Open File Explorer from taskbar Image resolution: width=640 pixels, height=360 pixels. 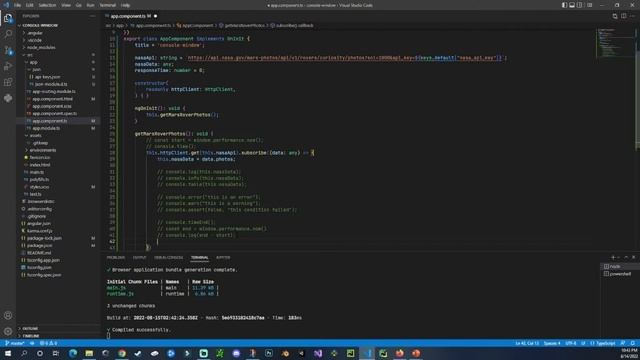[89, 353]
